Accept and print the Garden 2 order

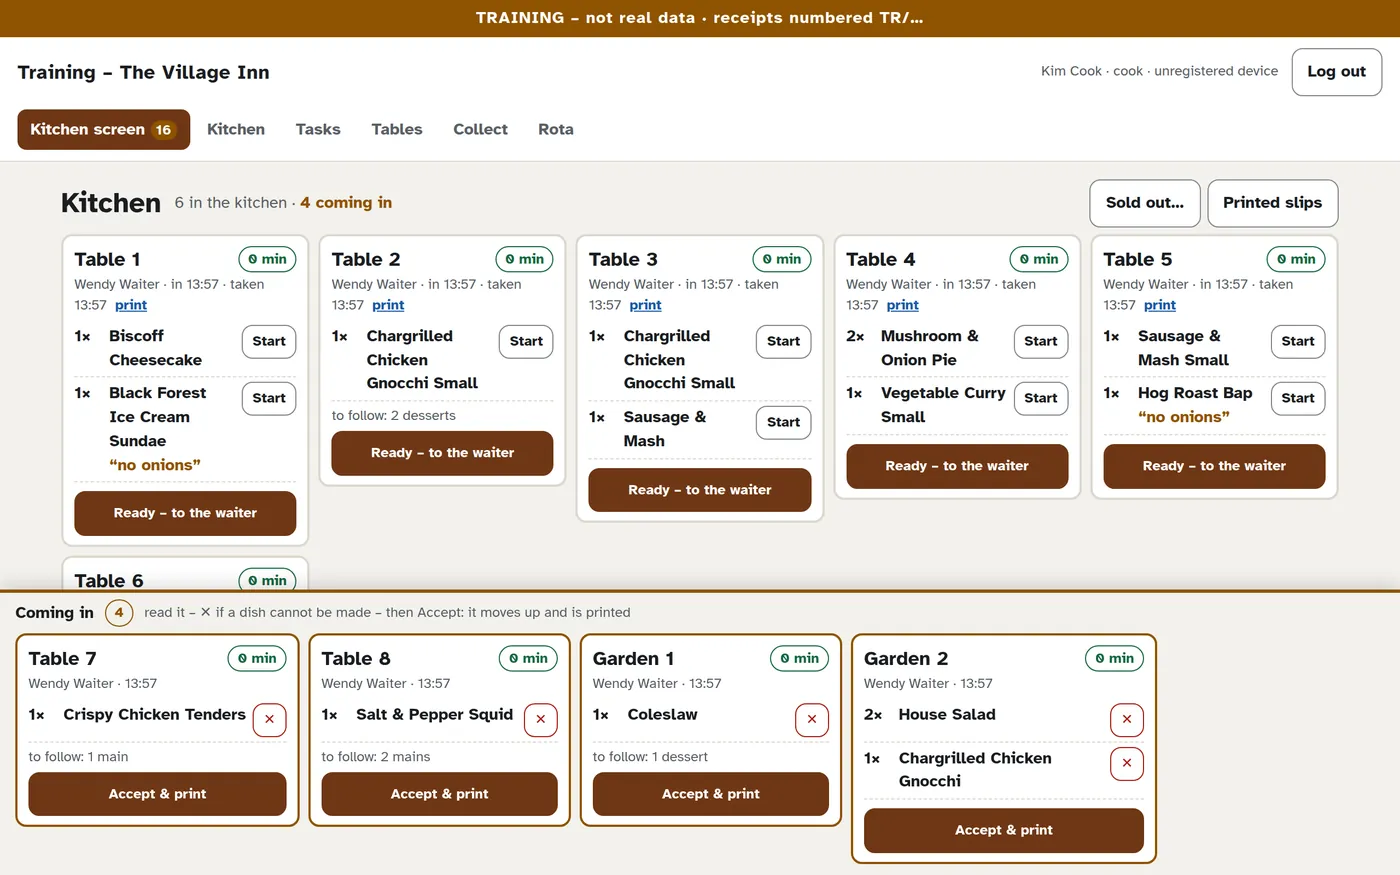(x=1003, y=831)
